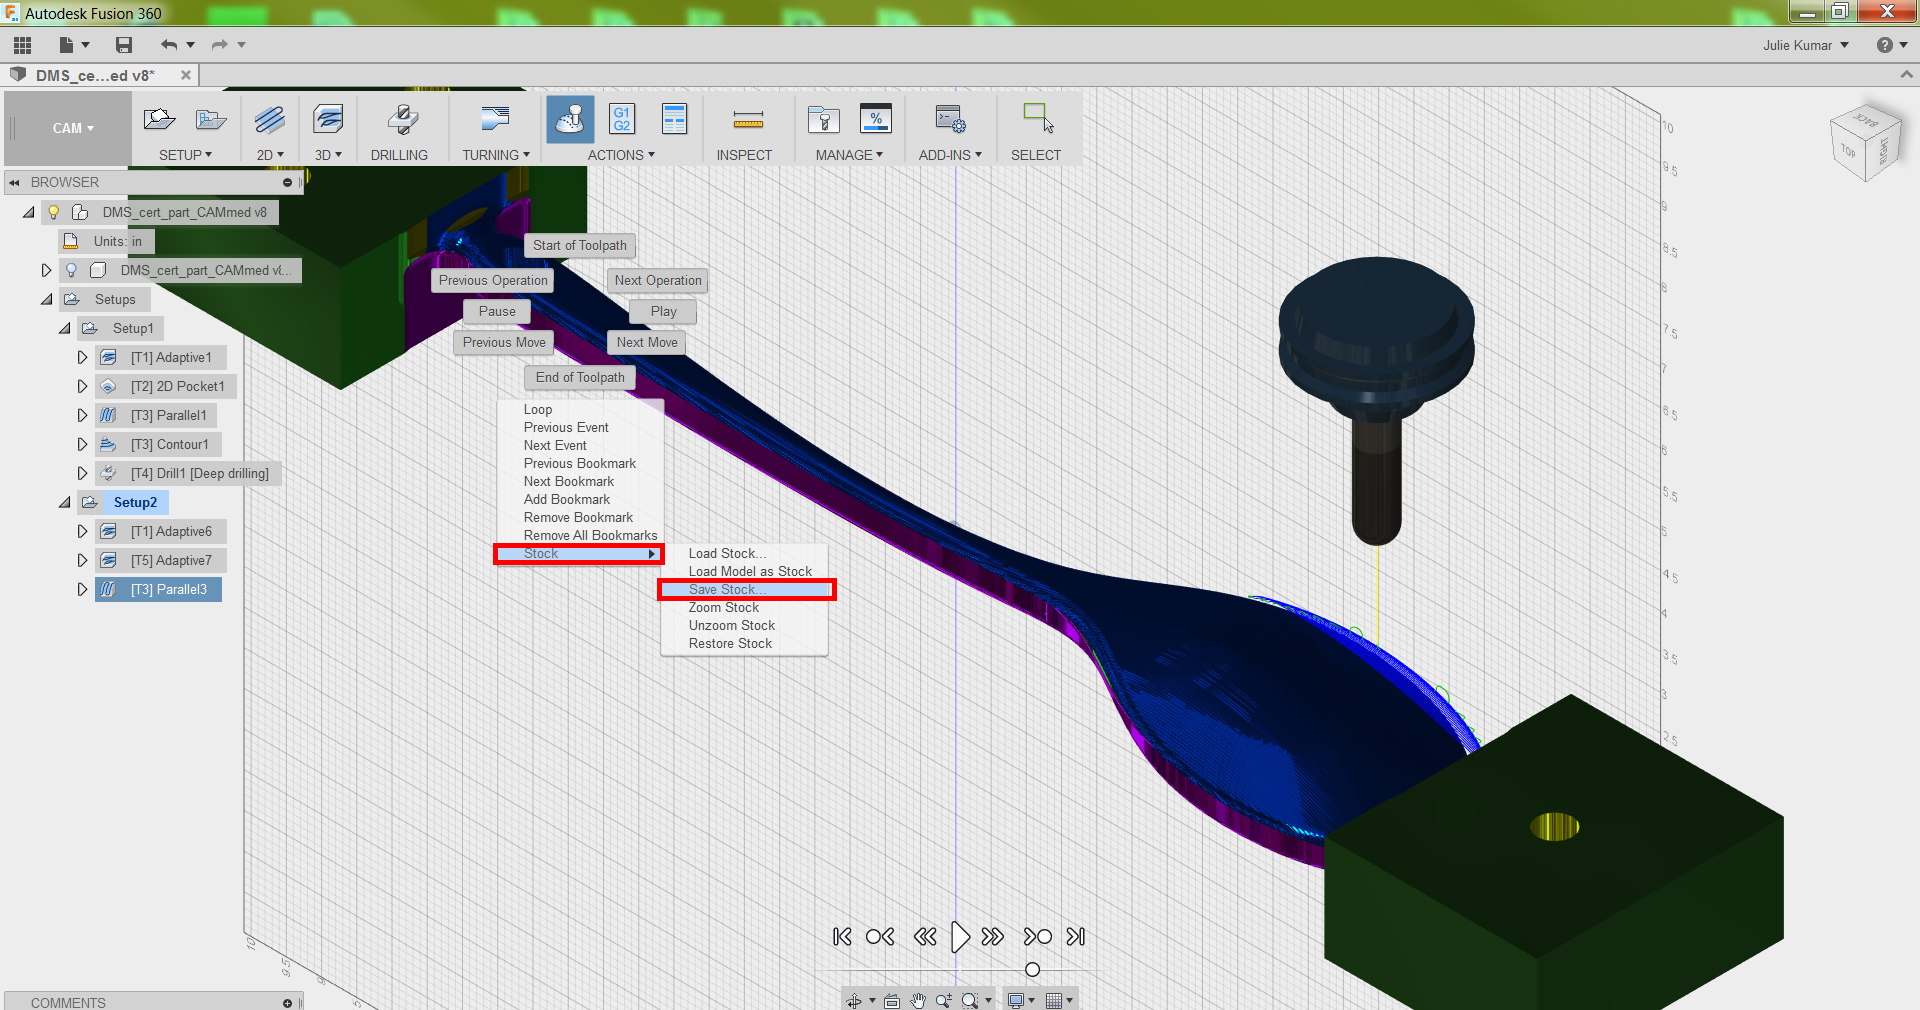Screen dimensions: 1920x1010
Task: Click the Inspect measure ruler icon
Action: 748,121
